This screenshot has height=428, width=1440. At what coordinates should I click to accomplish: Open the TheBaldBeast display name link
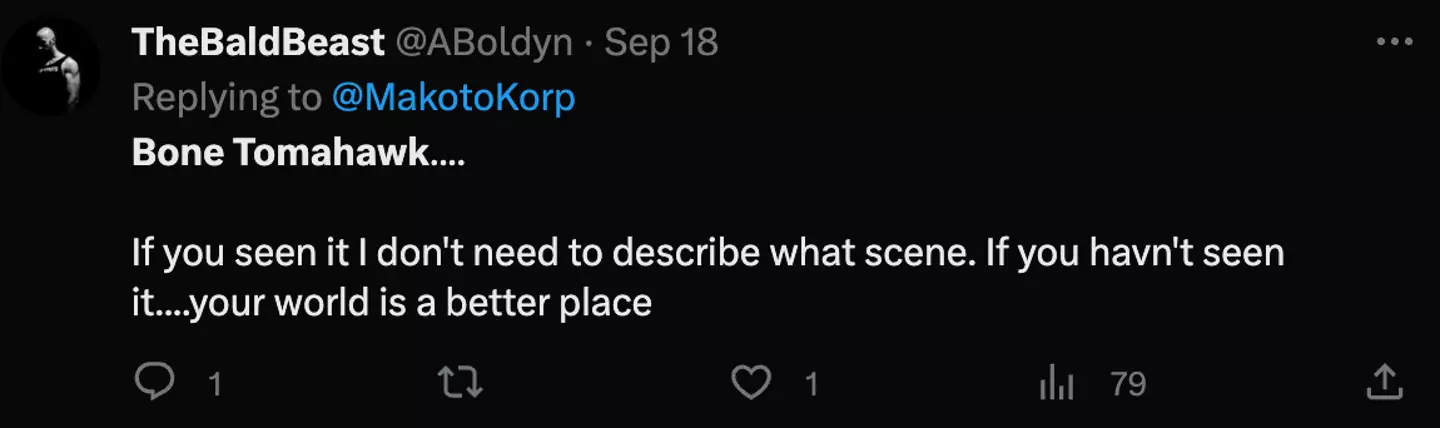click(258, 43)
